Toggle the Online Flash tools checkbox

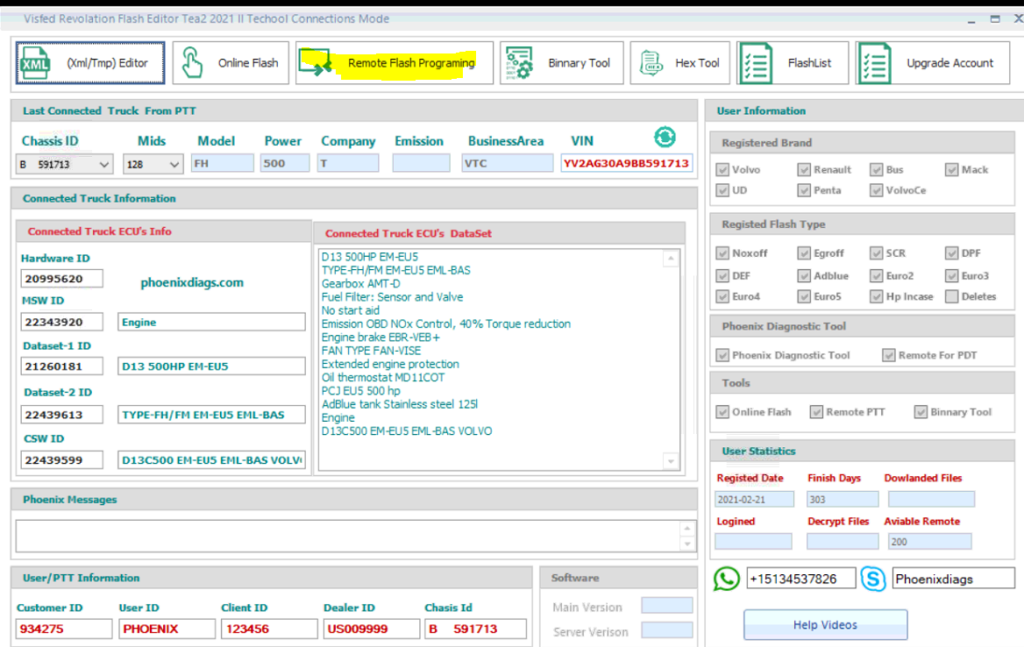click(x=722, y=412)
